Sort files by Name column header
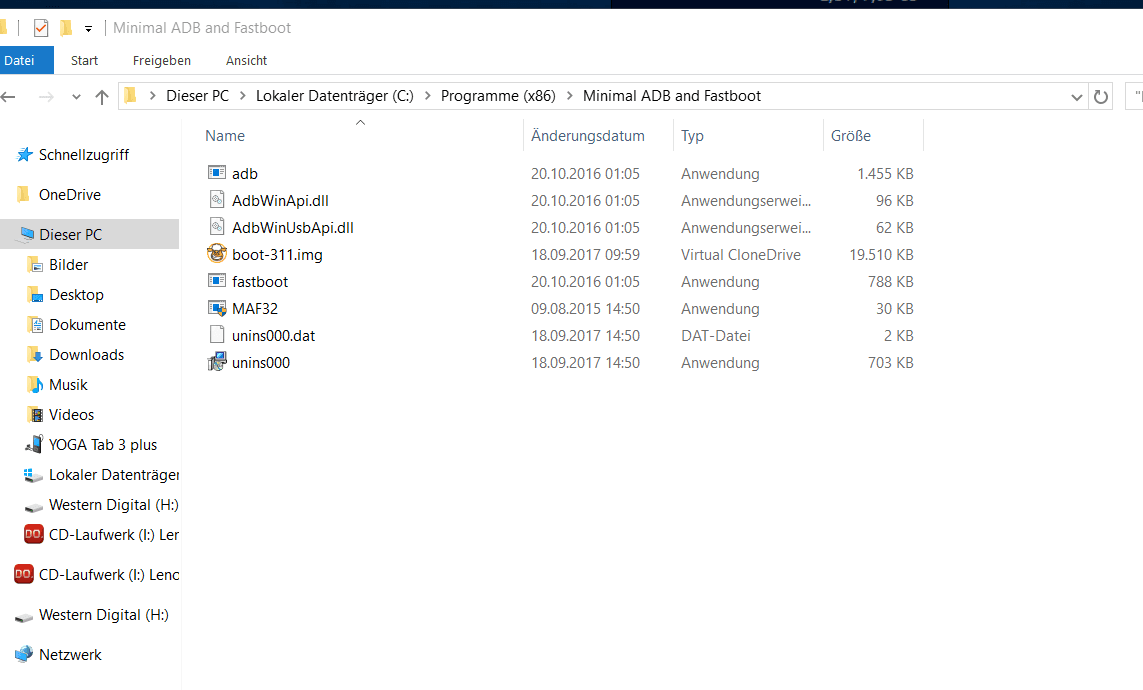 click(x=225, y=136)
